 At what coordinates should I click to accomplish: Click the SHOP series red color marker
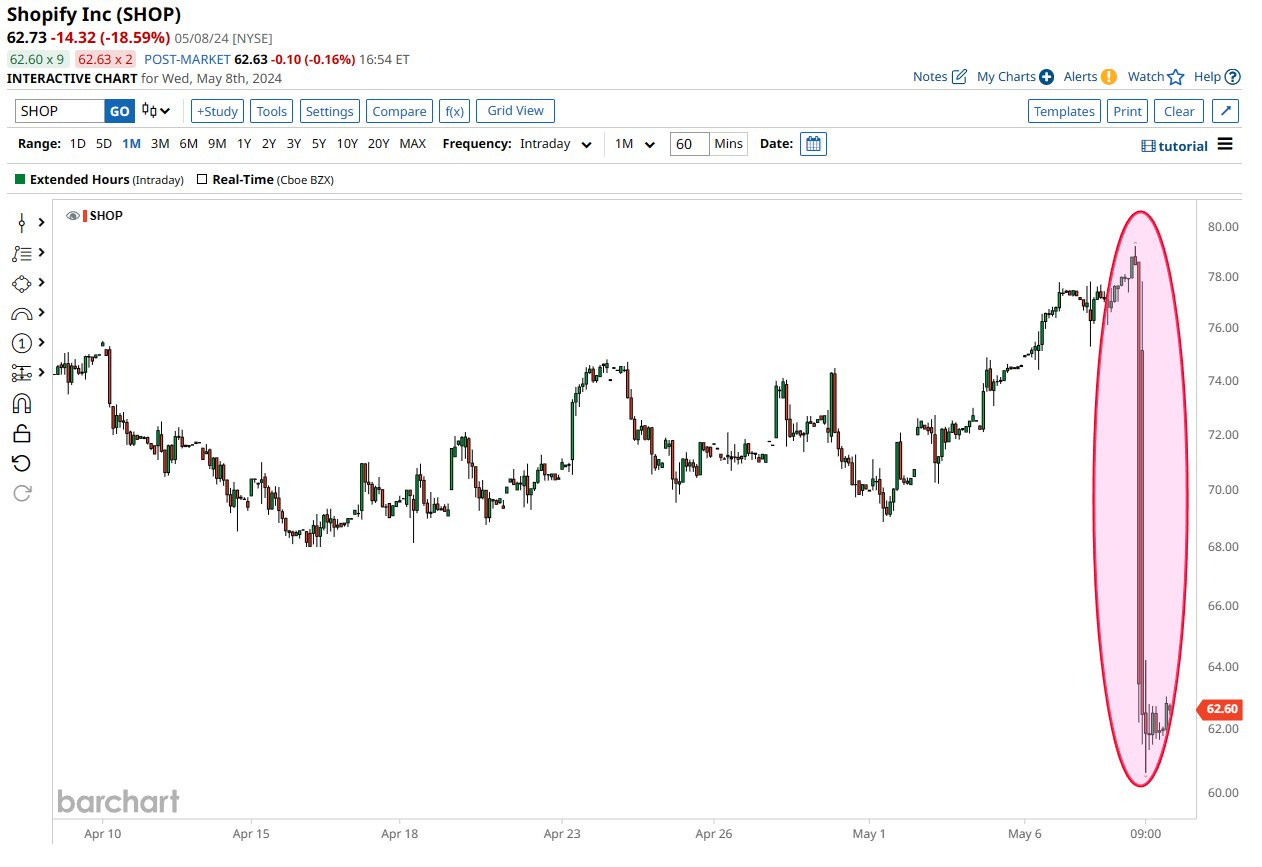point(85,216)
